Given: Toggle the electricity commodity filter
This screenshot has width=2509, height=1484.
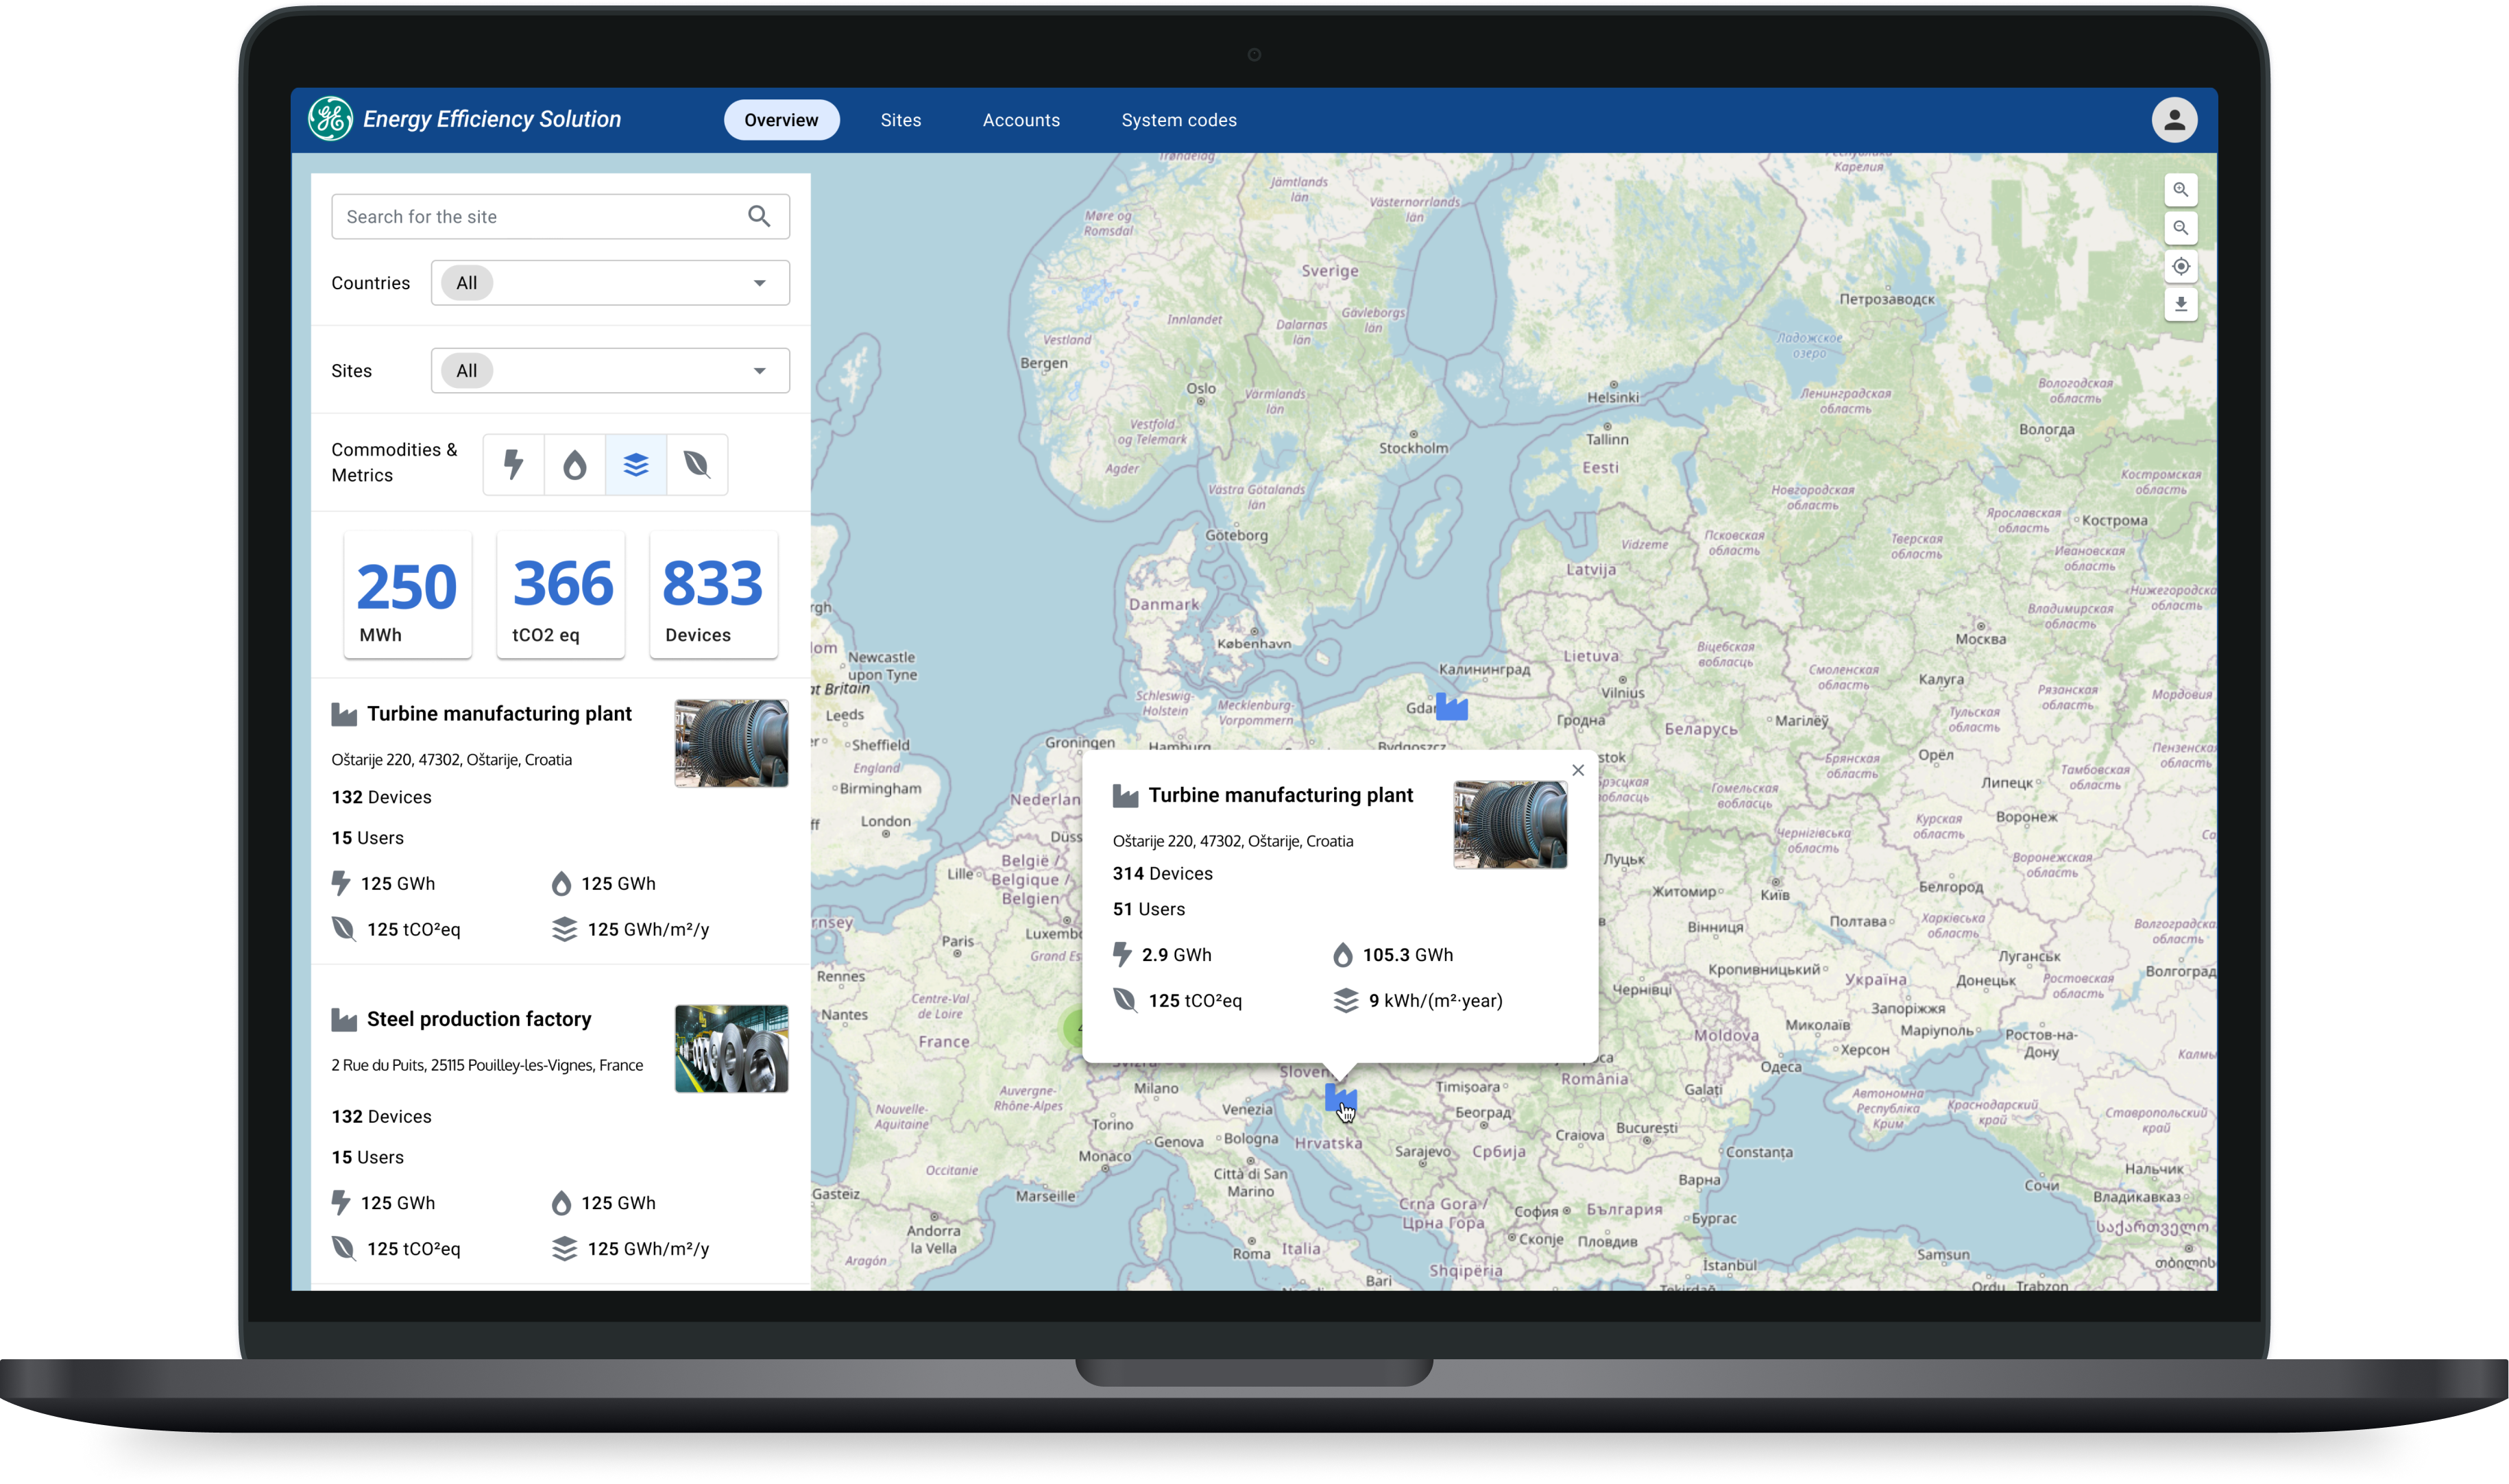Looking at the screenshot, I should coord(513,464).
